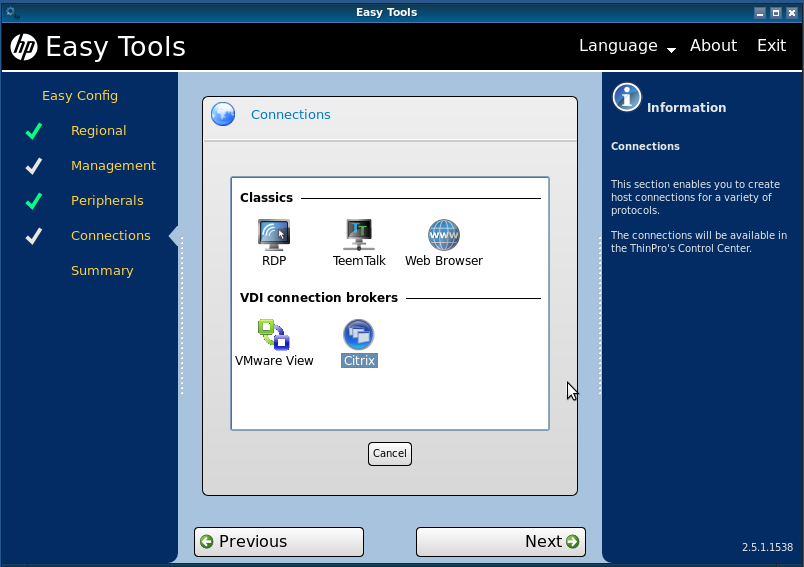Jump to the Summary step
804x567 pixels.
pyautogui.click(x=102, y=270)
